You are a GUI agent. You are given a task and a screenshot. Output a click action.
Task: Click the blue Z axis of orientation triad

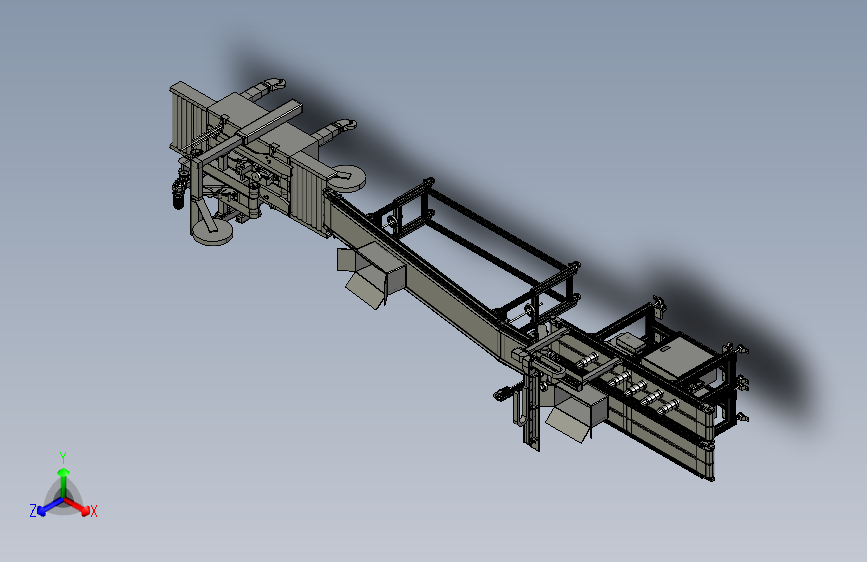[50, 507]
